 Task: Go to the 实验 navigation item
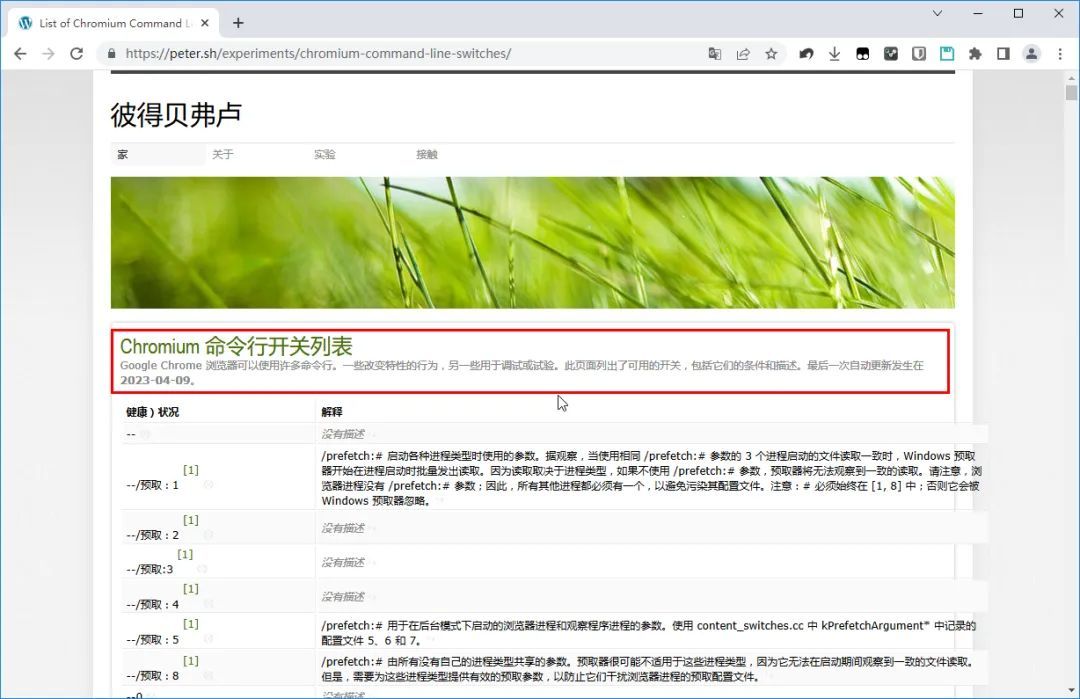point(325,155)
